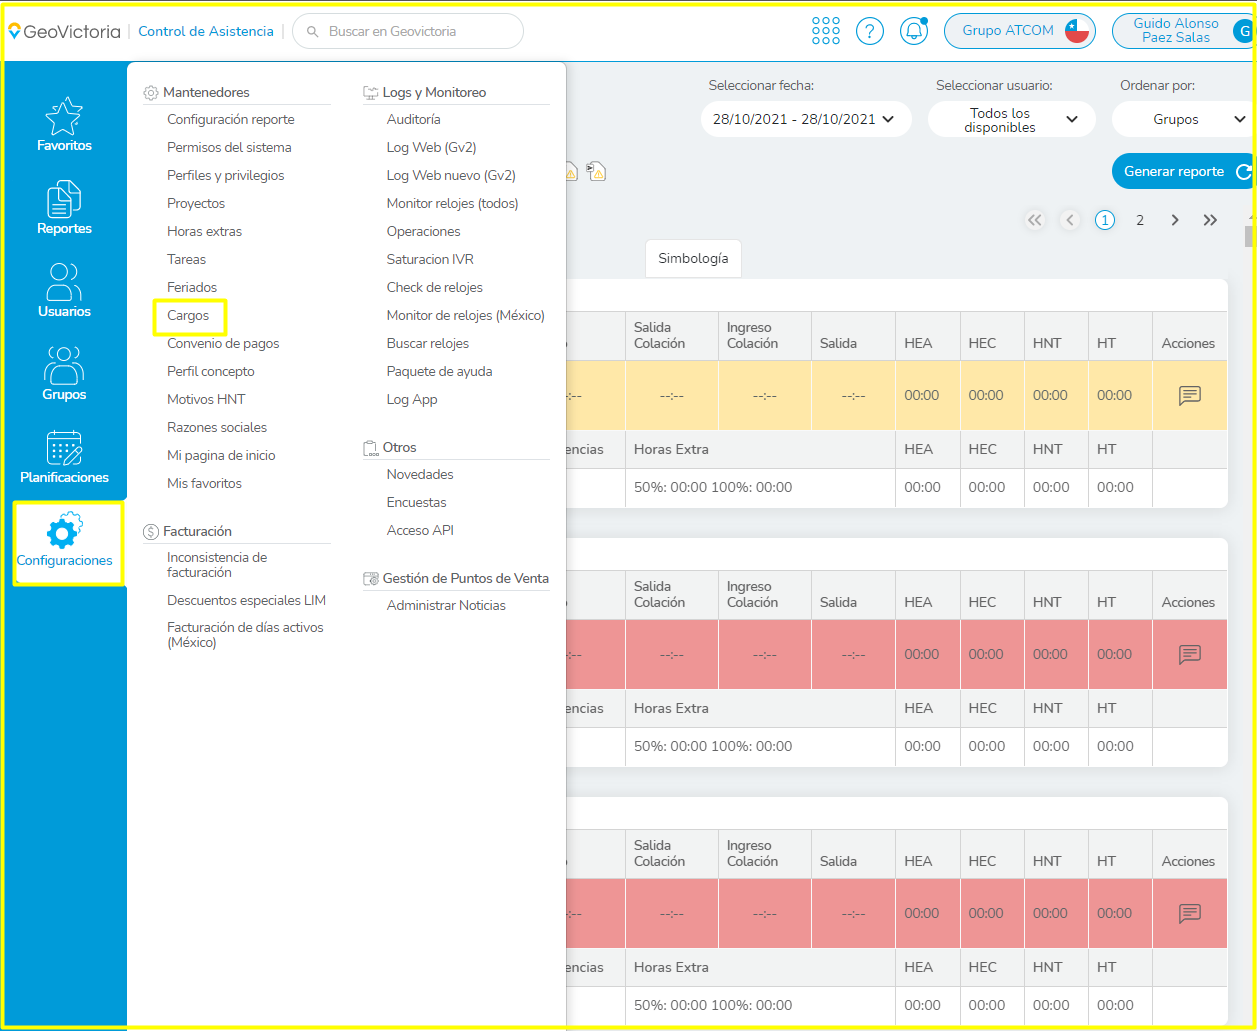Open the Grupos sidebar icon
This screenshot has height=1031, width=1257.
(64, 367)
